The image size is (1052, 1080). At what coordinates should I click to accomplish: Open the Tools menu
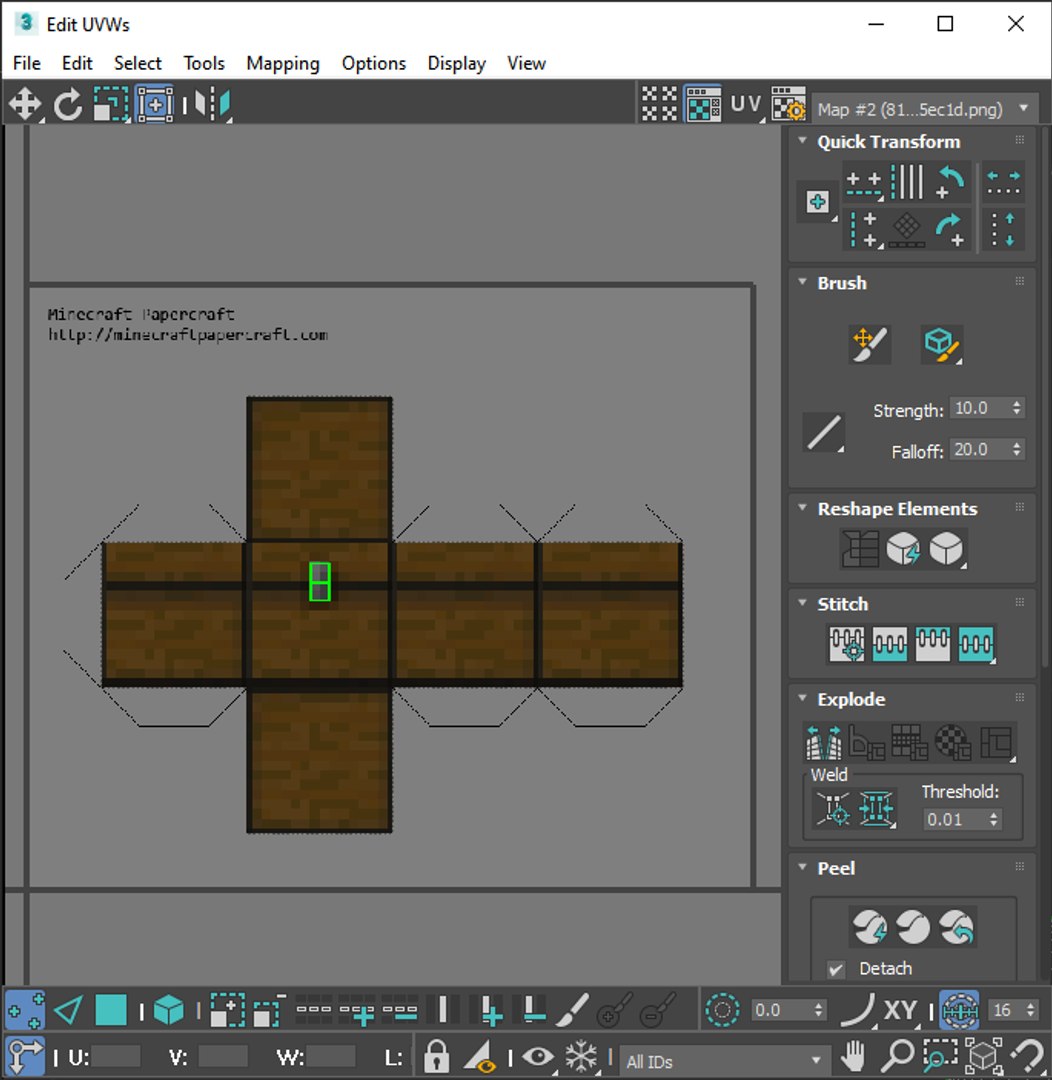204,63
